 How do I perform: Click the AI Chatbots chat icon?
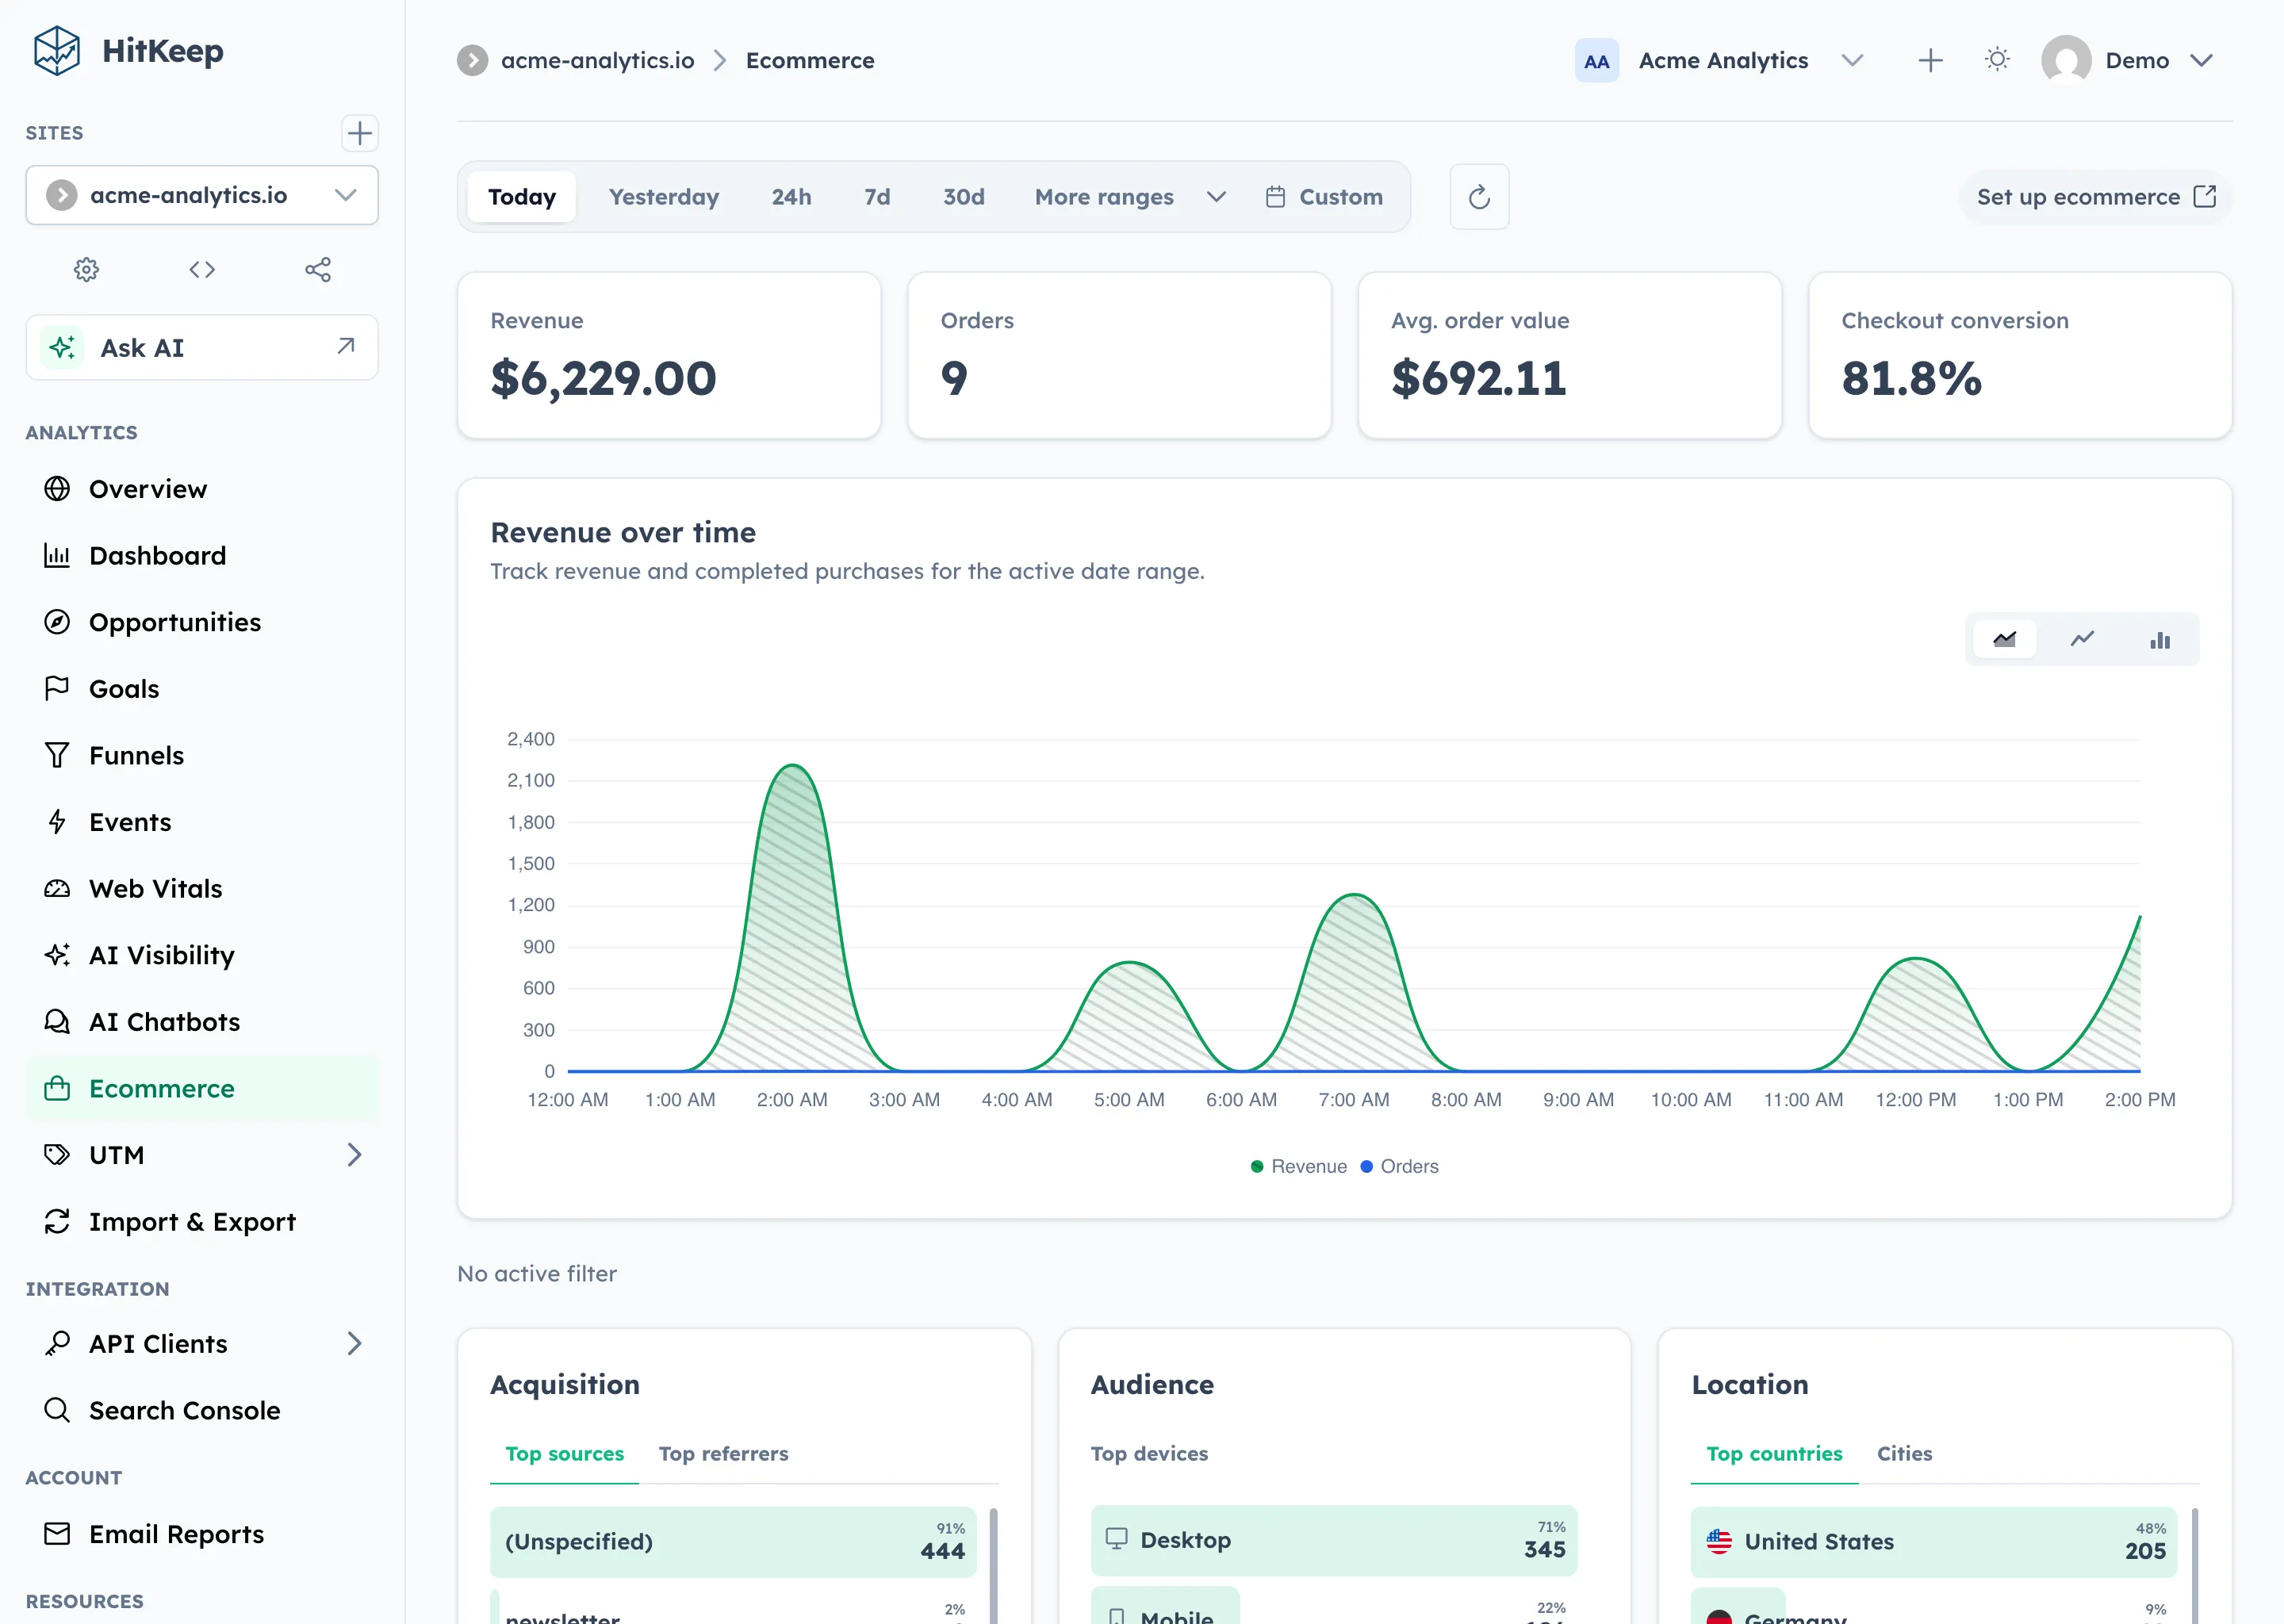[57, 1022]
